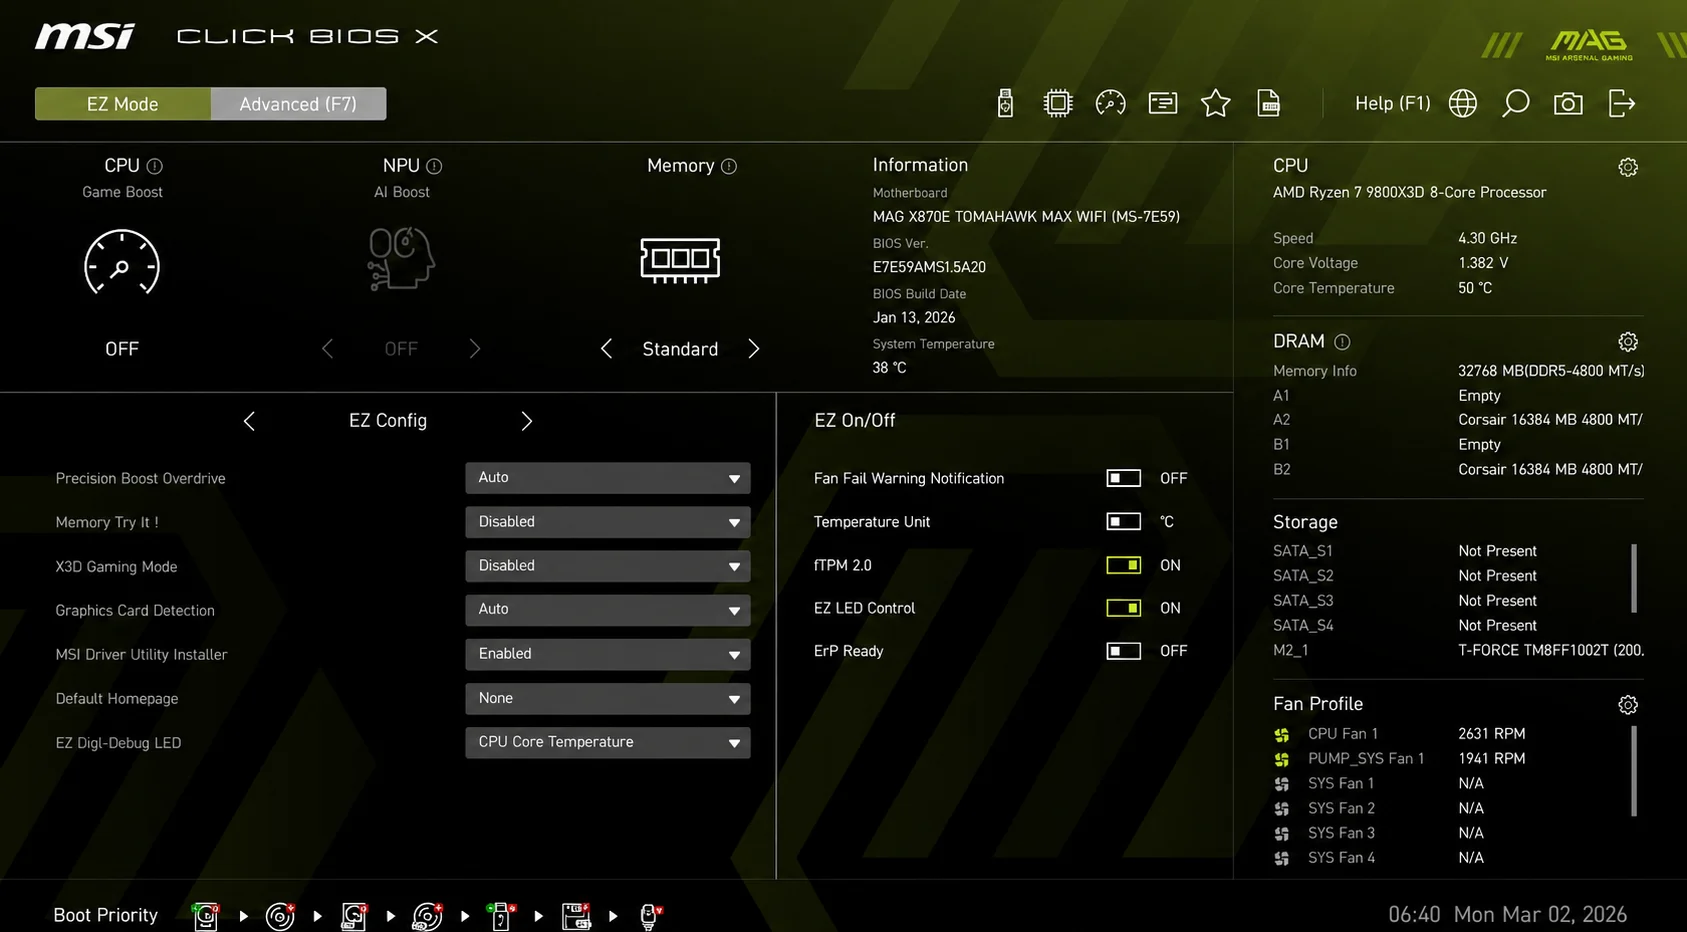
Task: Show Memory info circle icon
Action: (x=729, y=166)
